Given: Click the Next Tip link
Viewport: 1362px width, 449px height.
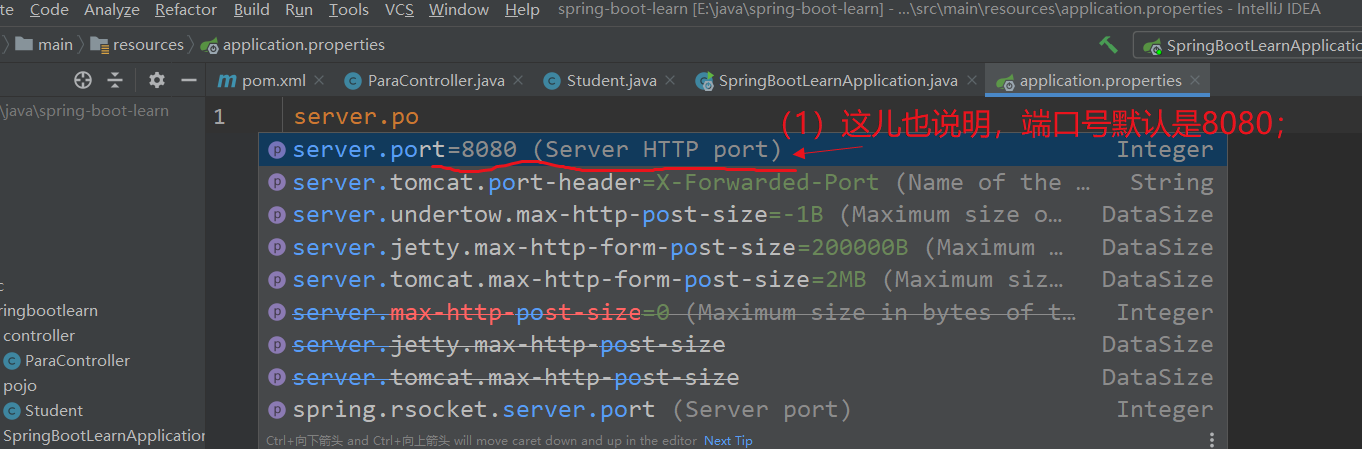Looking at the screenshot, I should click(x=728, y=441).
